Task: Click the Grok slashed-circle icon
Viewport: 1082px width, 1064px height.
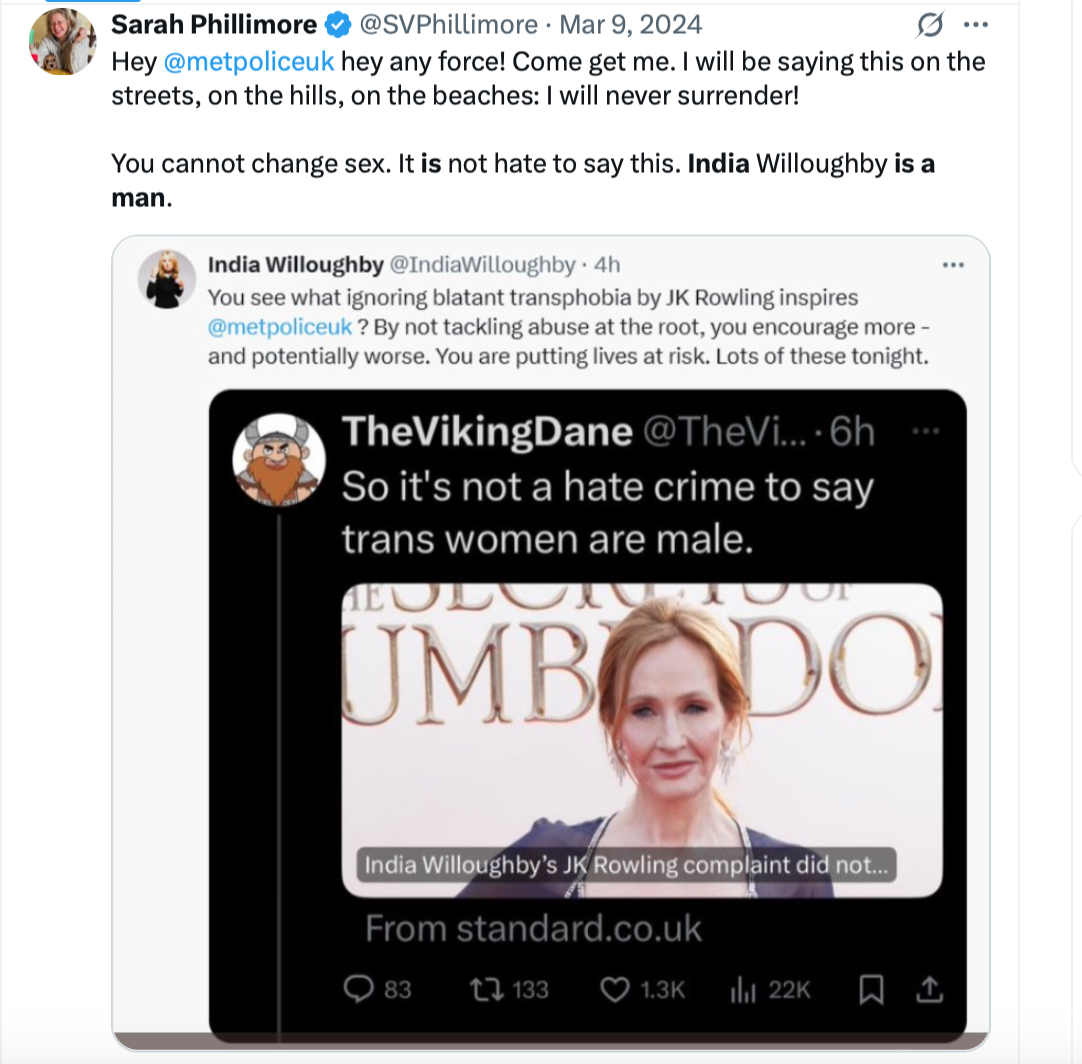Action: click(x=931, y=24)
